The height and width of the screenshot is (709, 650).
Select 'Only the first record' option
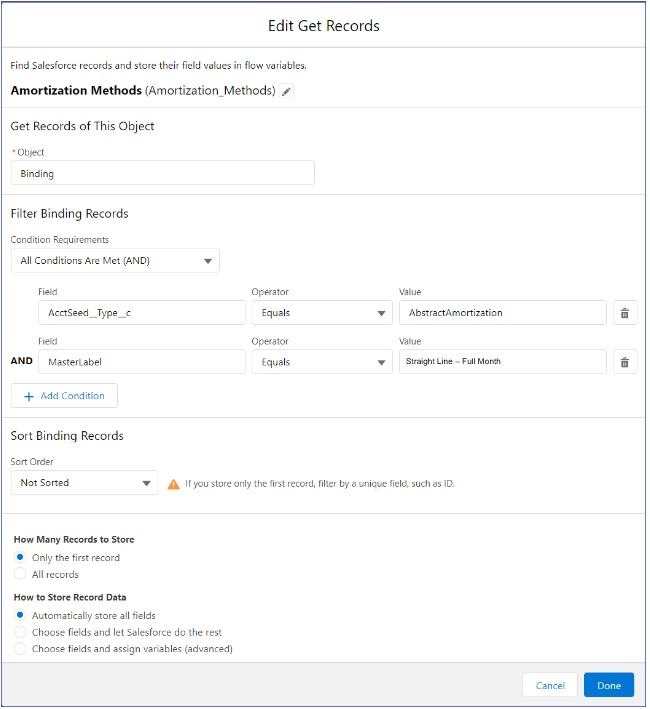pyautogui.click(x=21, y=557)
